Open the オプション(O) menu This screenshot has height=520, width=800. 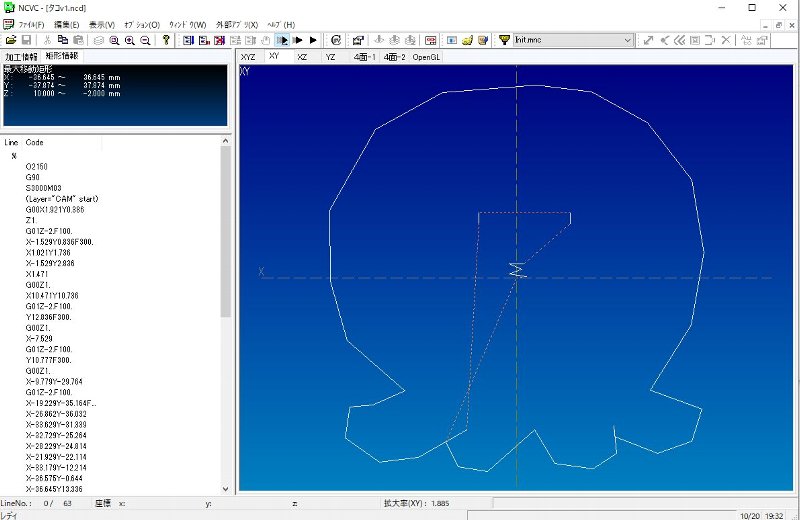point(141,24)
